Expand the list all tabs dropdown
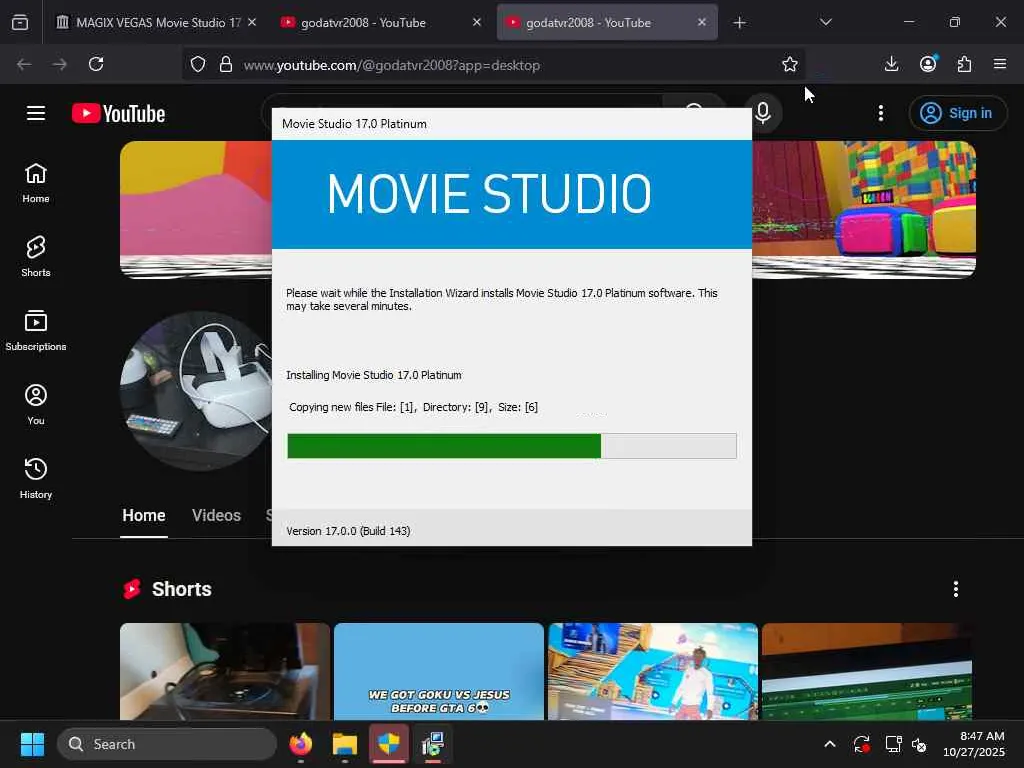 pyautogui.click(x=825, y=22)
